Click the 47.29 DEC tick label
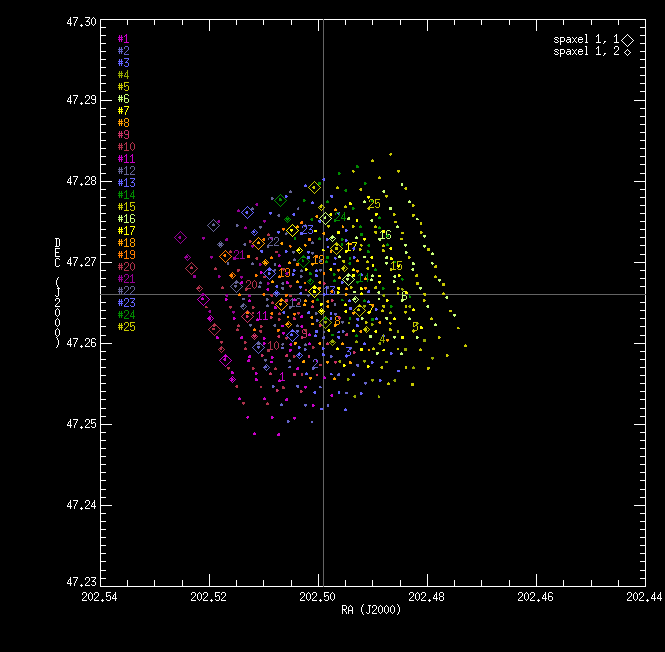The image size is (665, 652). pyautogui.click(x=81, y=100)
